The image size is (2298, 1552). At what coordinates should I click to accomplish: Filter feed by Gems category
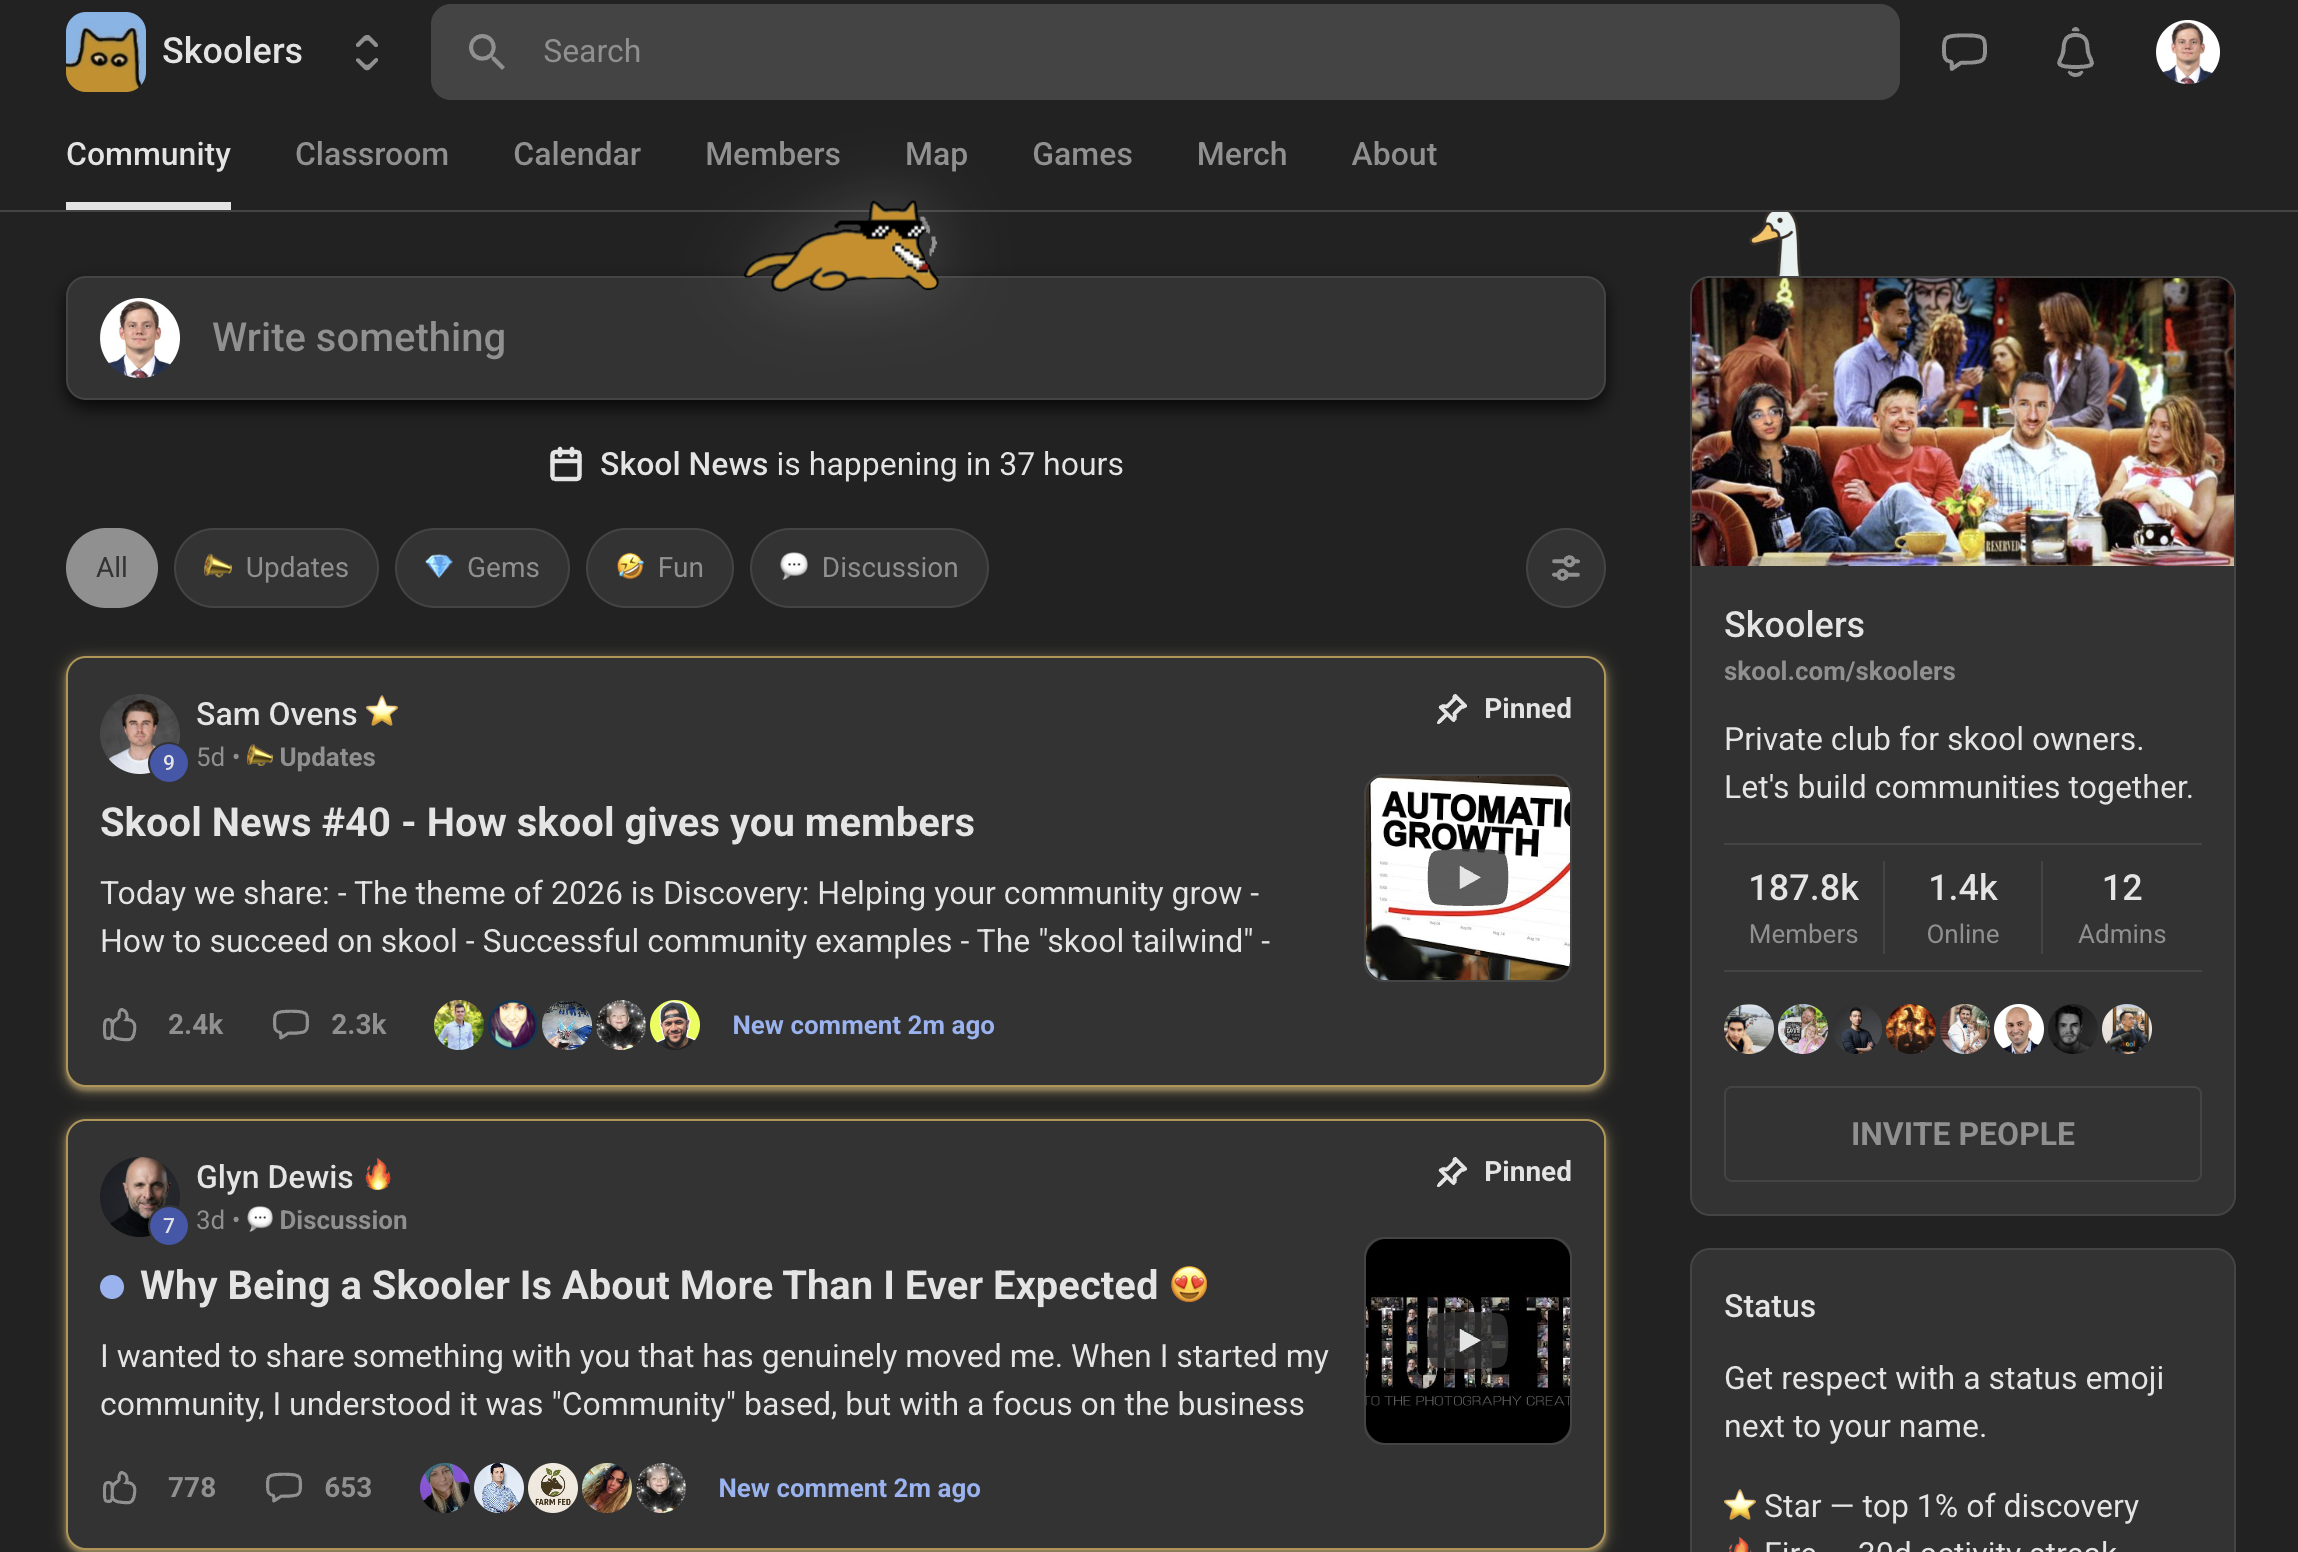tap(482, 568)
